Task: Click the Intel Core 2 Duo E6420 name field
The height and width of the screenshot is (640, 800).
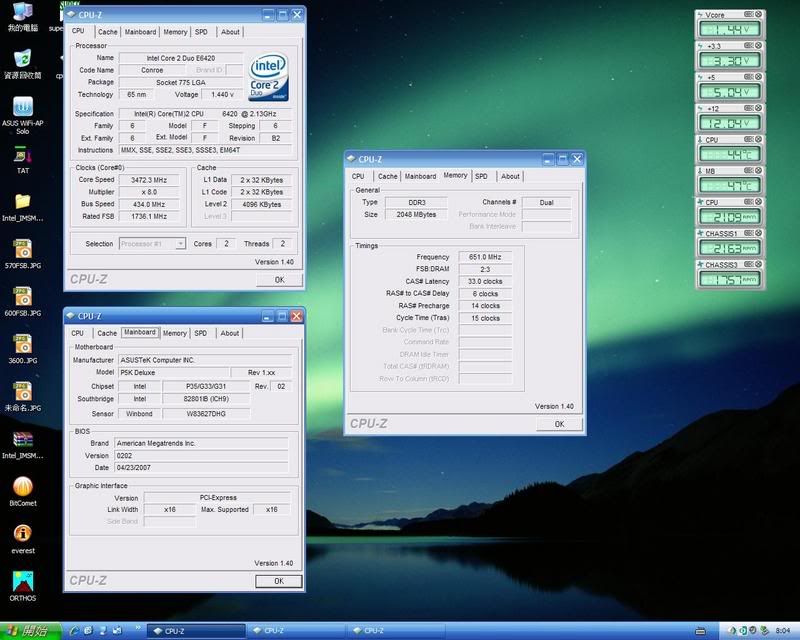Action: pos(181,58)
